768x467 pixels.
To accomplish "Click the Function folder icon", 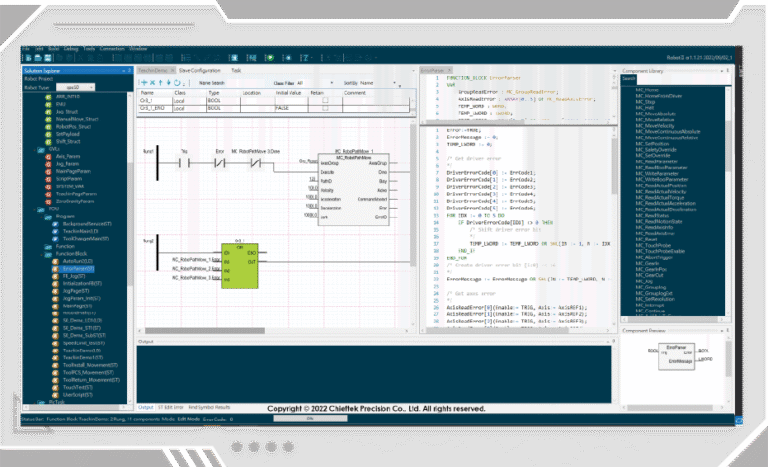I will pos(48,246).
